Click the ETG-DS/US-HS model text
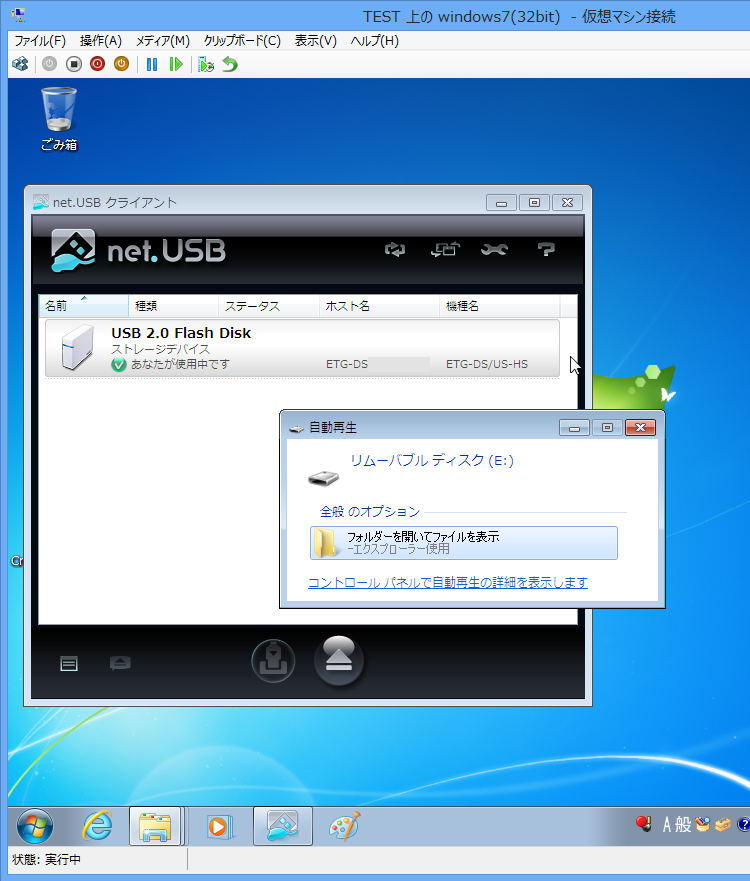Viewport: 750px width, 881px height. click(487, 364)
